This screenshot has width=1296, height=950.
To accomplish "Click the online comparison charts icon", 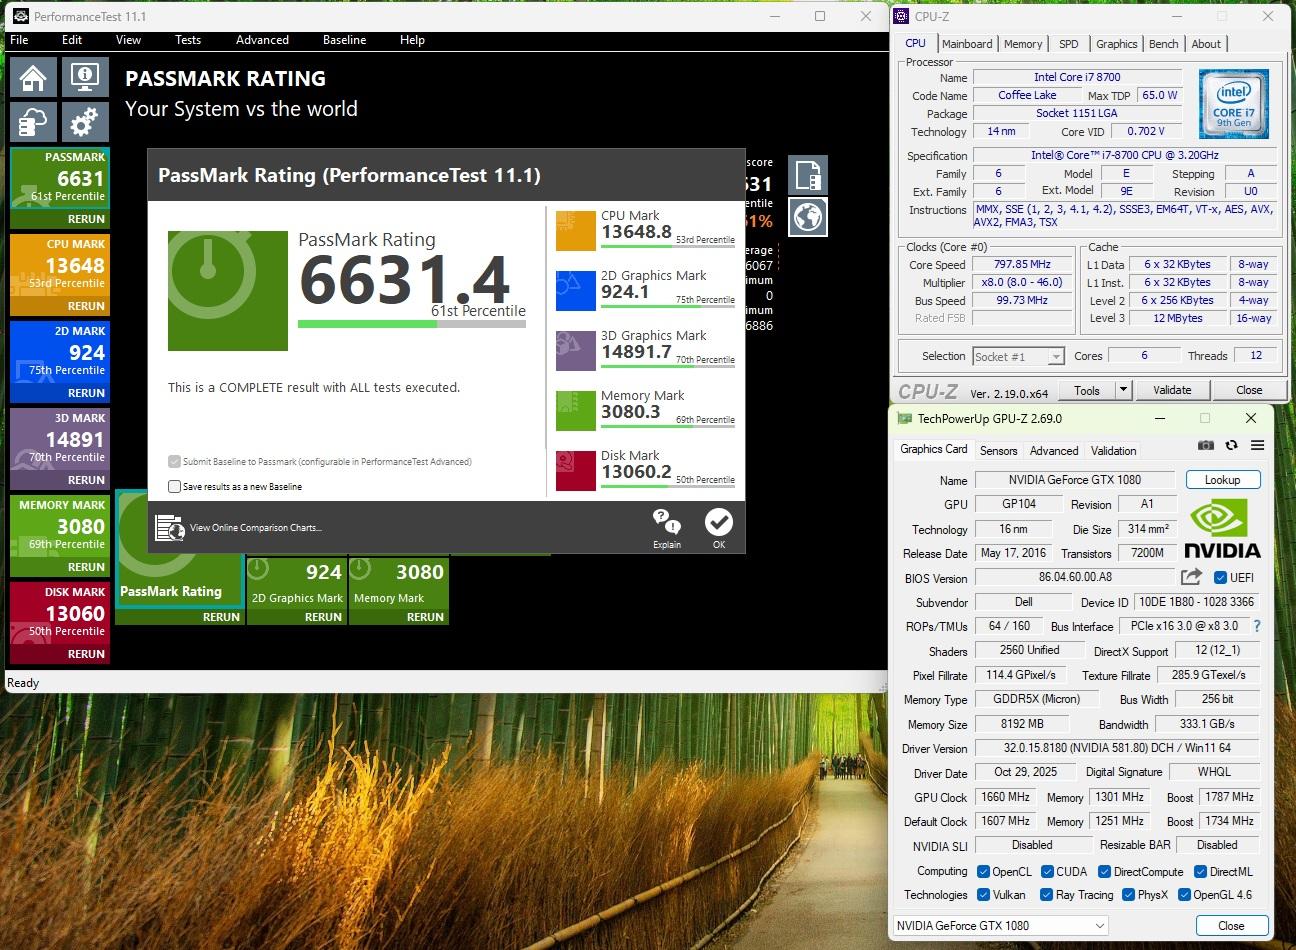I will (170, 527).
